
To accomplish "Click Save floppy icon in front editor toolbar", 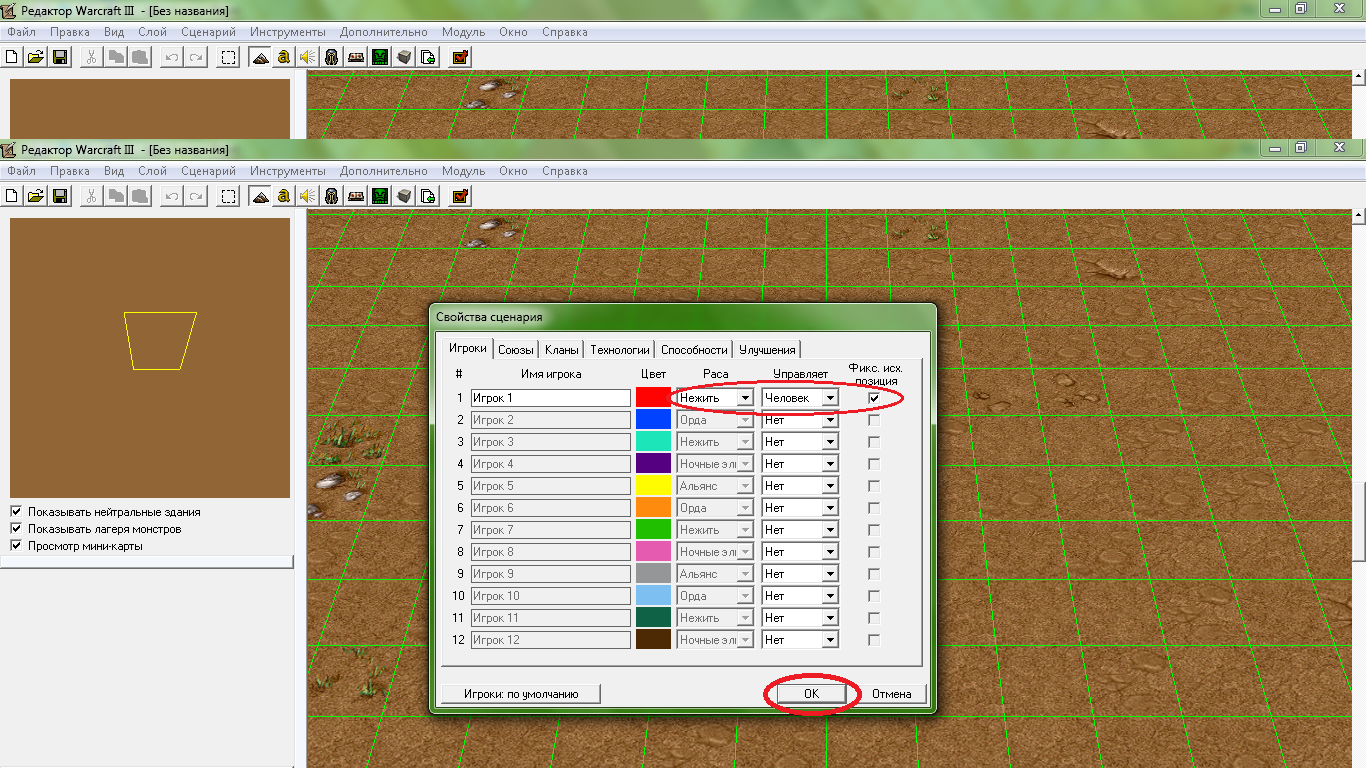I will coord(60,196).
